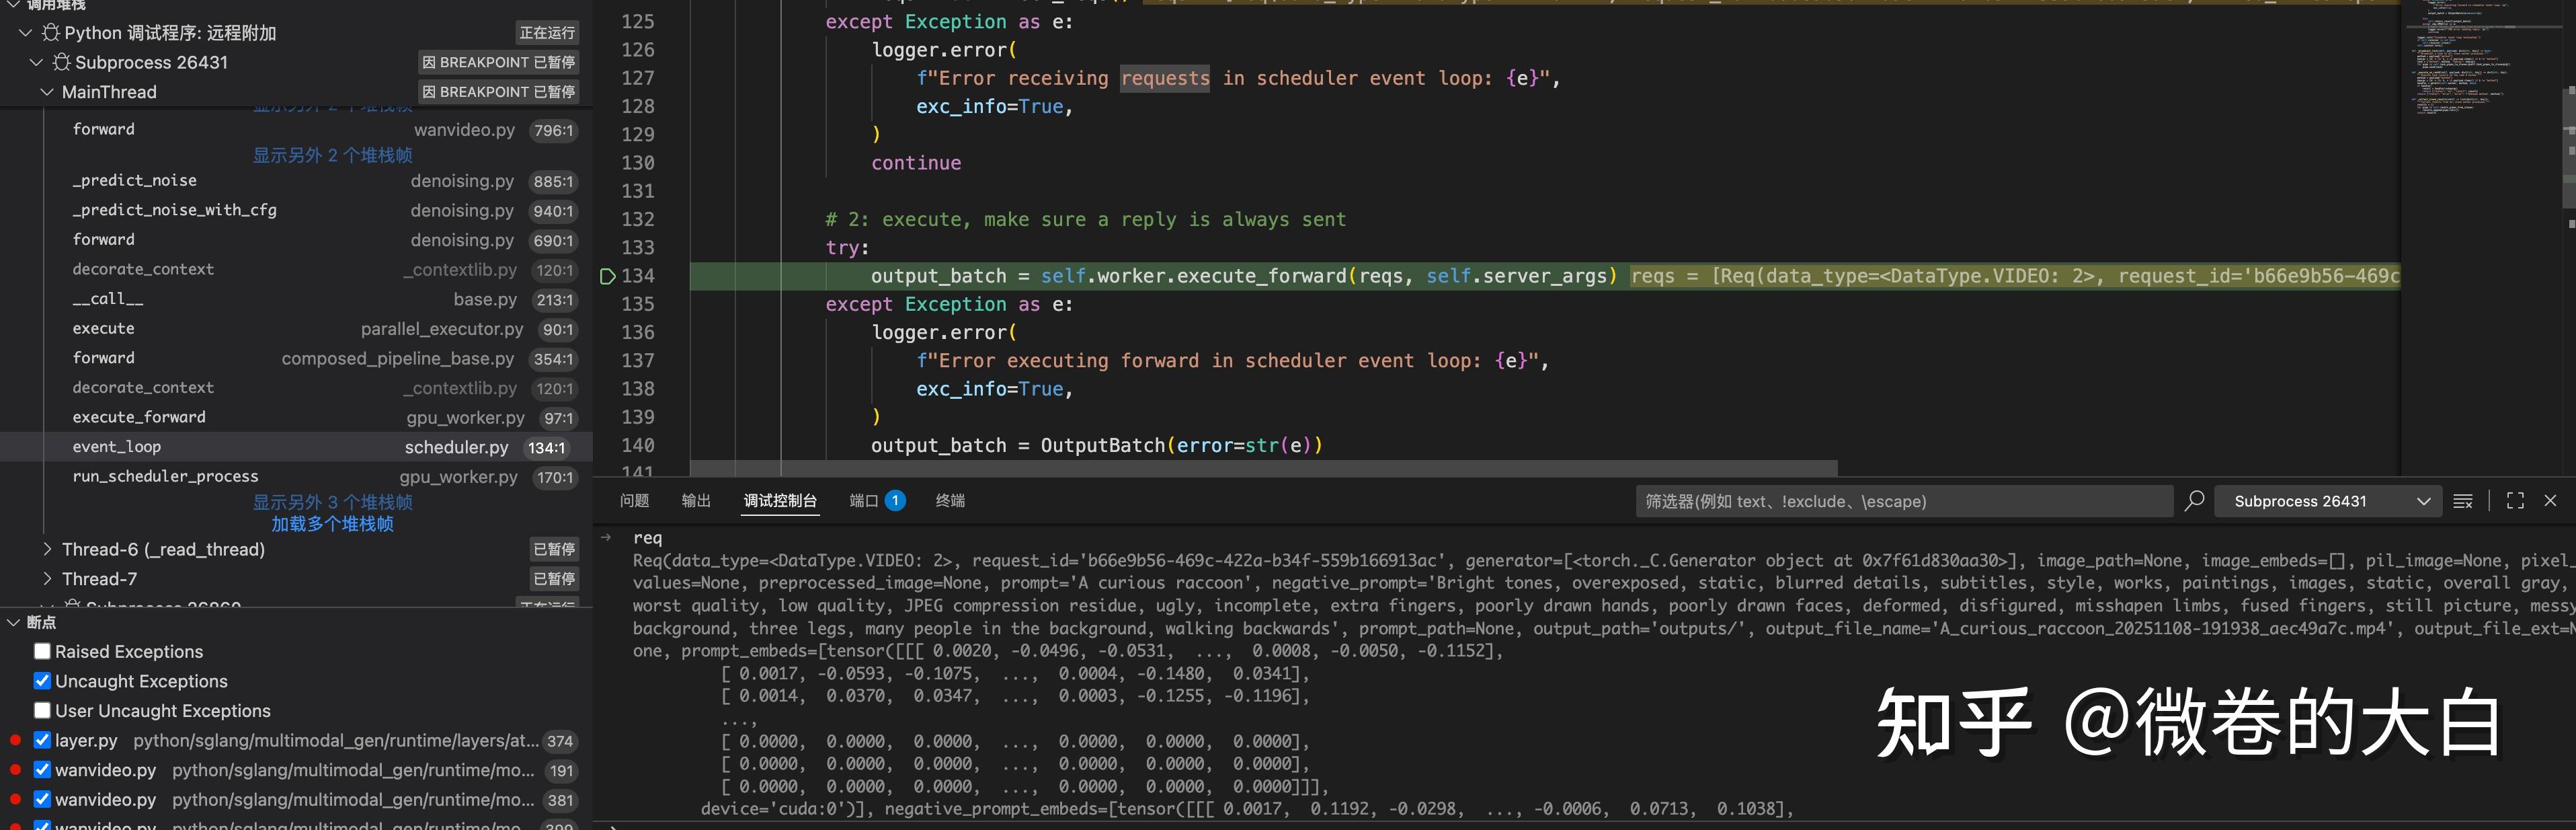Viewport: 2576px width, 830px height.
Task: Switch to the 终端 terminal tab
Action: point(949,501)
